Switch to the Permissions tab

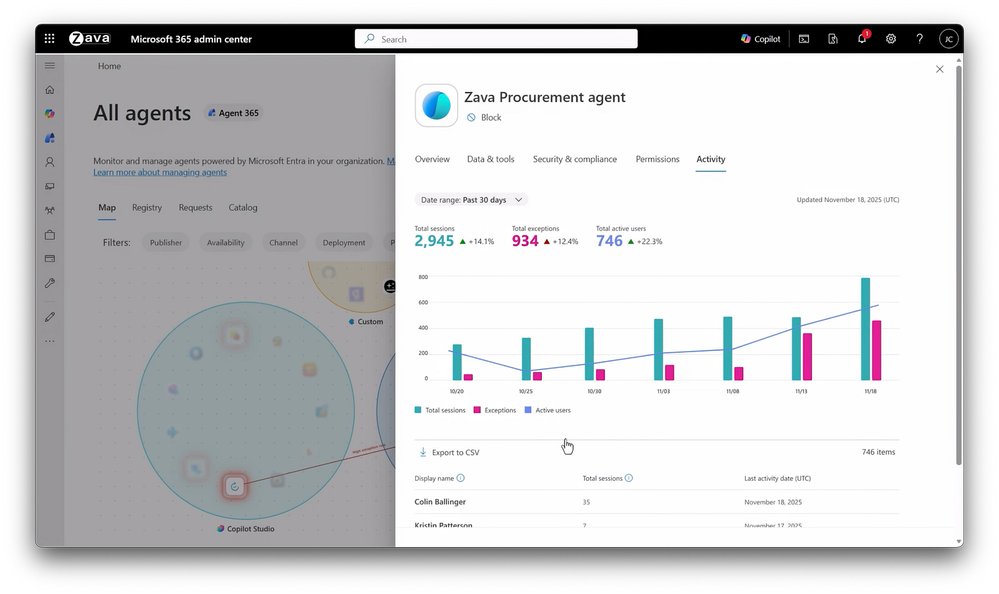[x=657, y=159]
